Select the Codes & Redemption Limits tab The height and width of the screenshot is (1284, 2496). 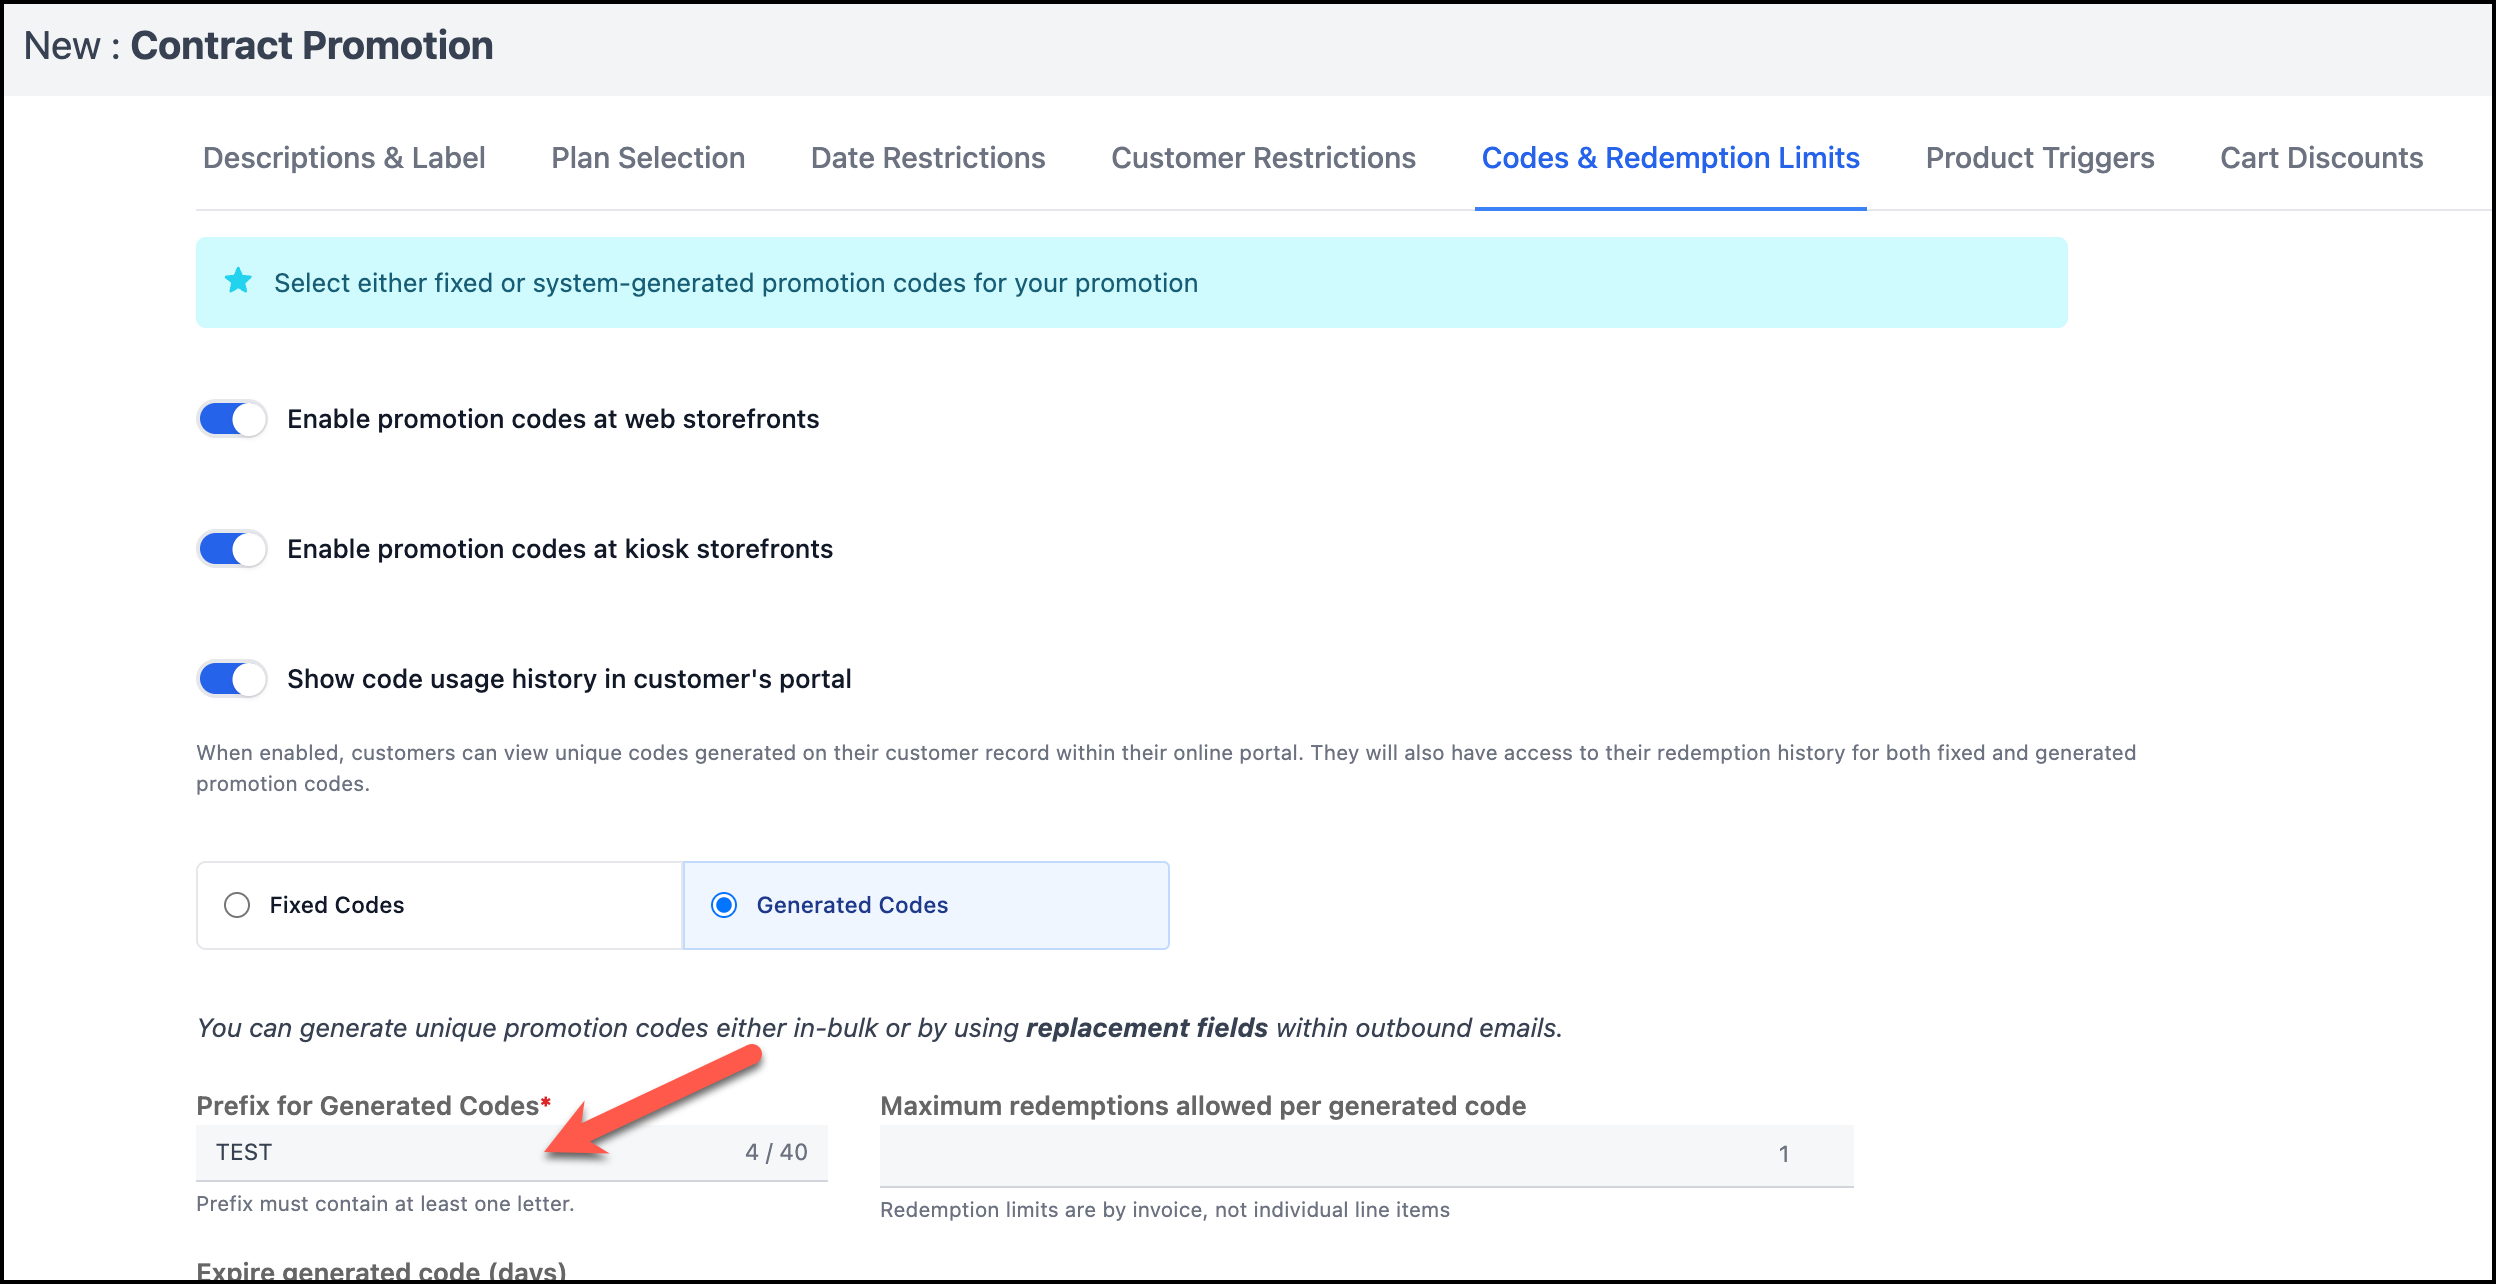(1670, 158)
